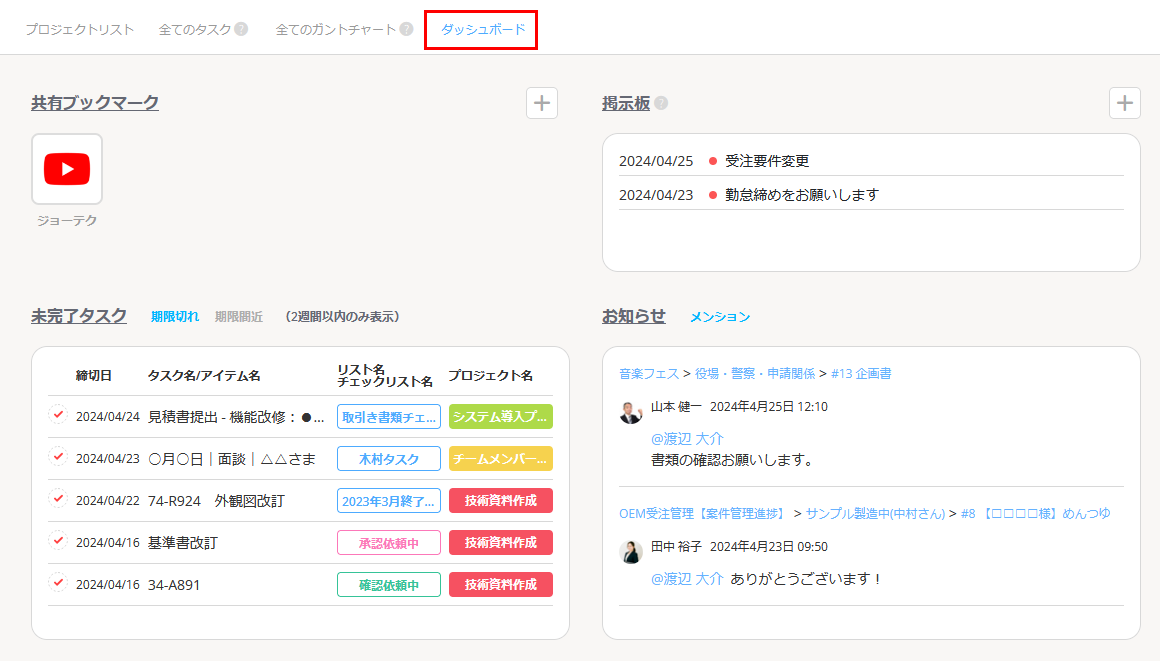The width and height of the screenshot is (1160, 661).
Task: Switch to the メンション tab in お知らせ
Action: click(718, 315)
